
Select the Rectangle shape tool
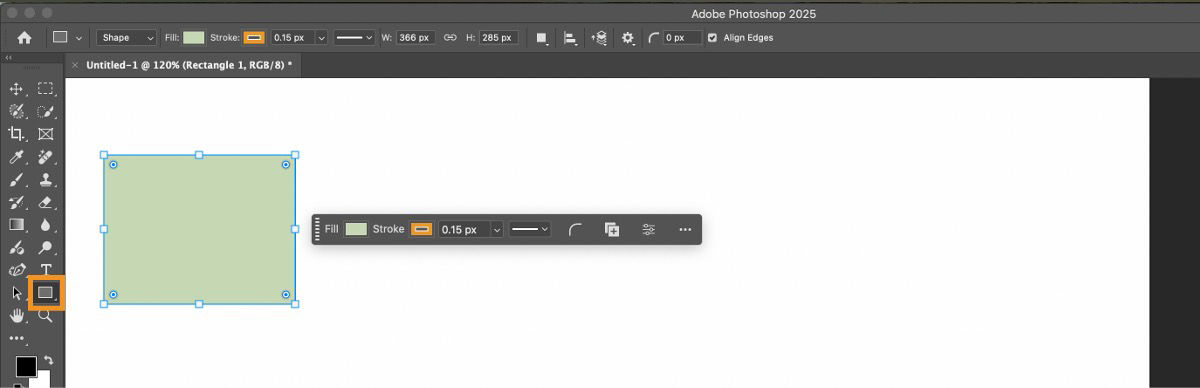pyautogui.click(x=45, y=293)
